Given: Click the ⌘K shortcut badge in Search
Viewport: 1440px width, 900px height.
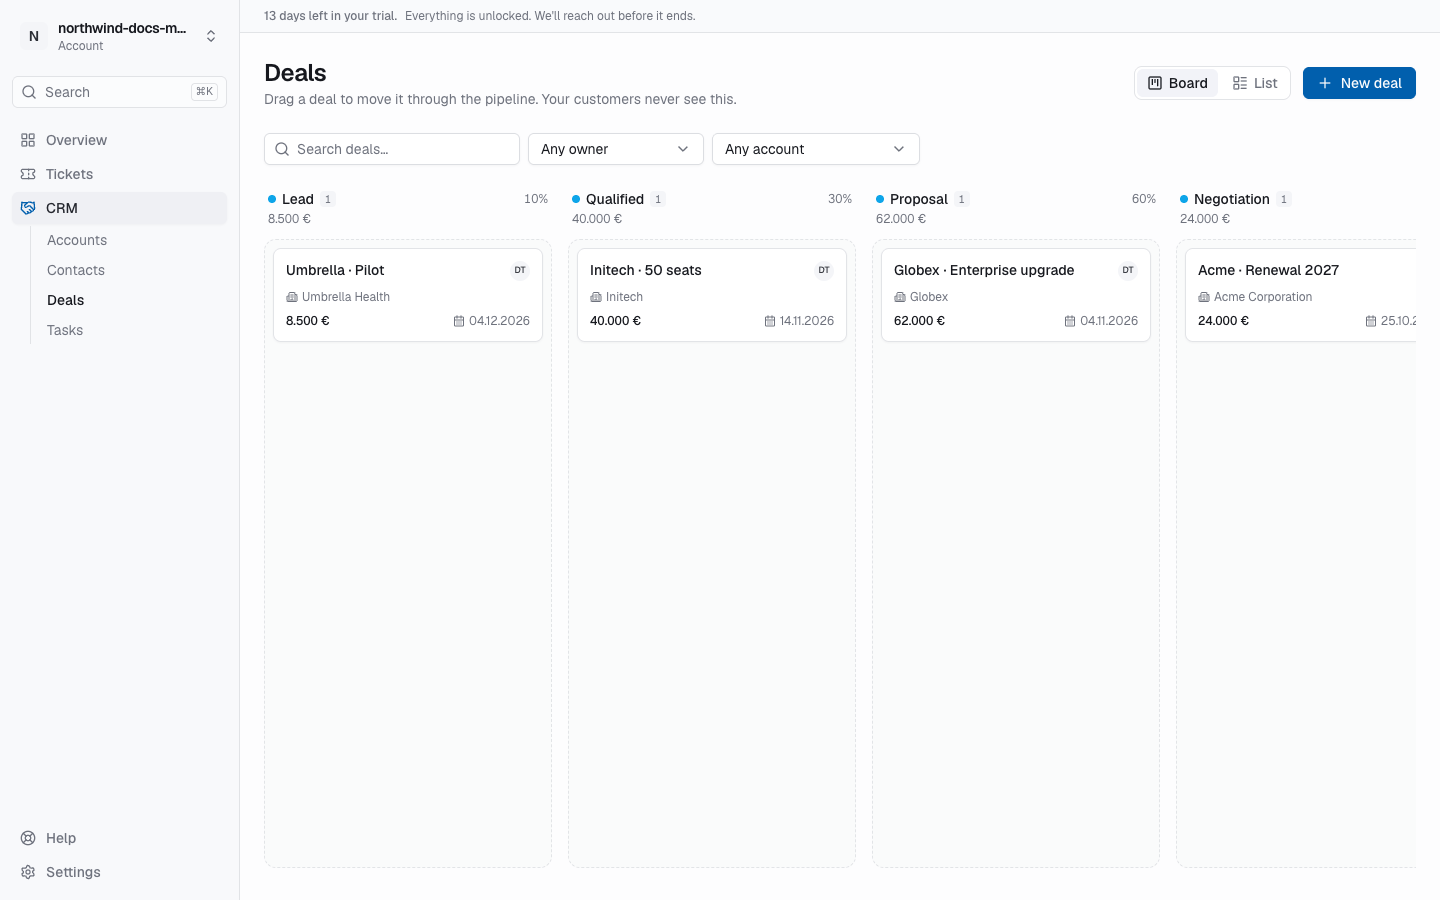Looking at the screenshot, I should [x=204, y=92].
